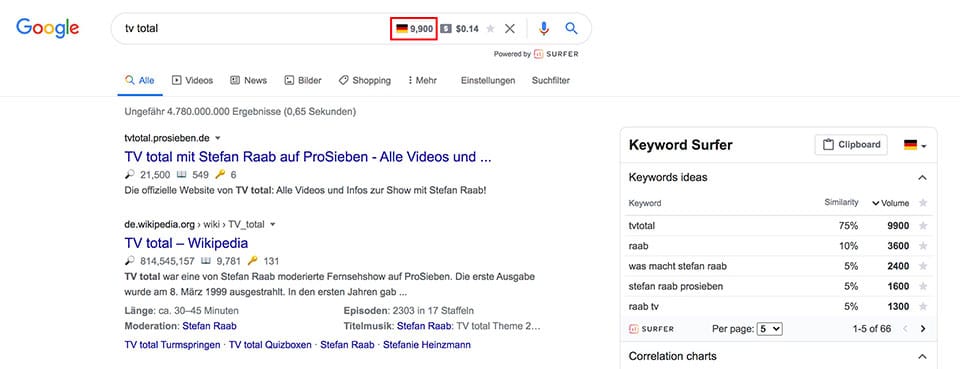Go to previous page of keyword ideas
The image size is (960, 369).
[x=906, y=329]
